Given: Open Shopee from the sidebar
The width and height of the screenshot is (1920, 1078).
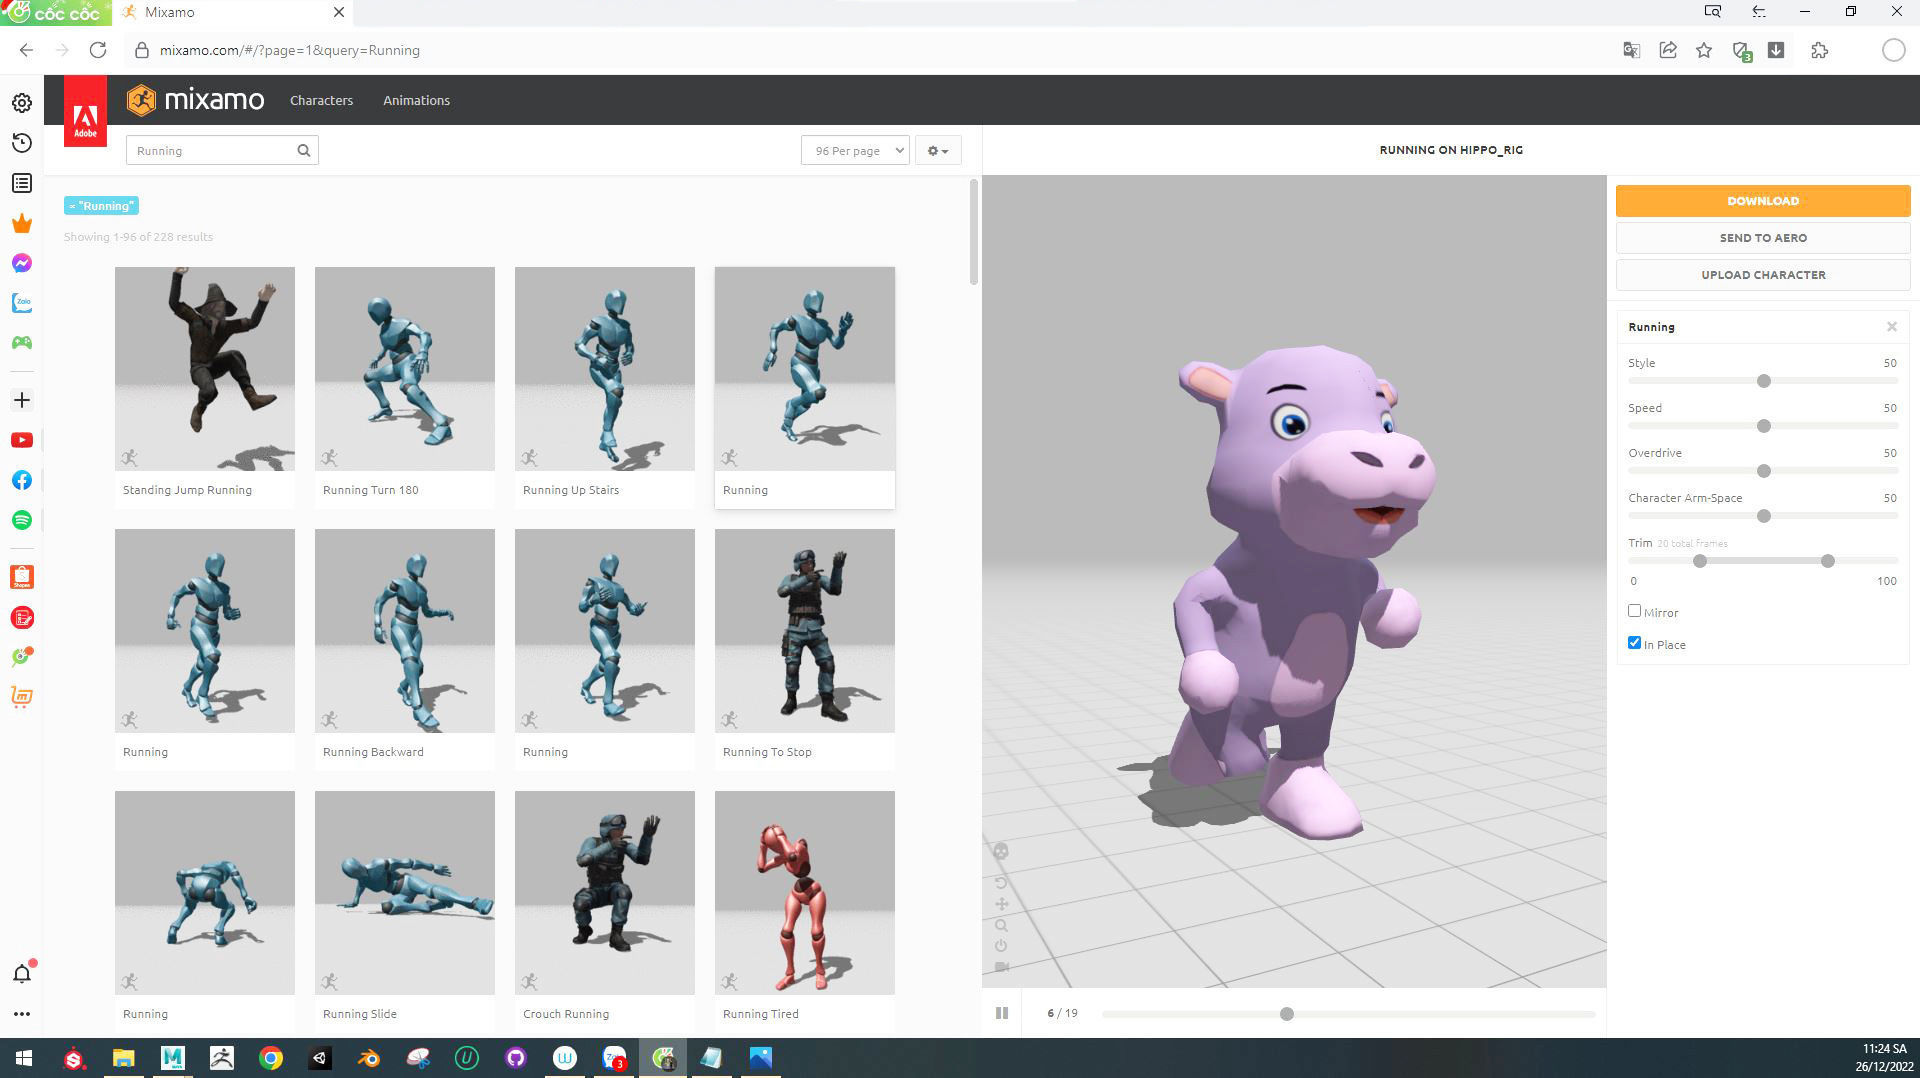Looking at the screenshot, I should point(22,577).
